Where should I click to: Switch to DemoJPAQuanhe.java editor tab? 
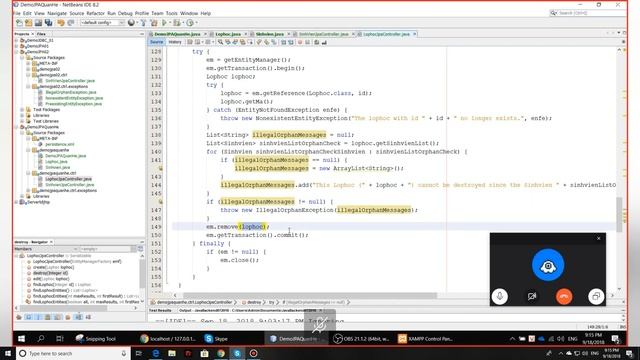(177, 34)
